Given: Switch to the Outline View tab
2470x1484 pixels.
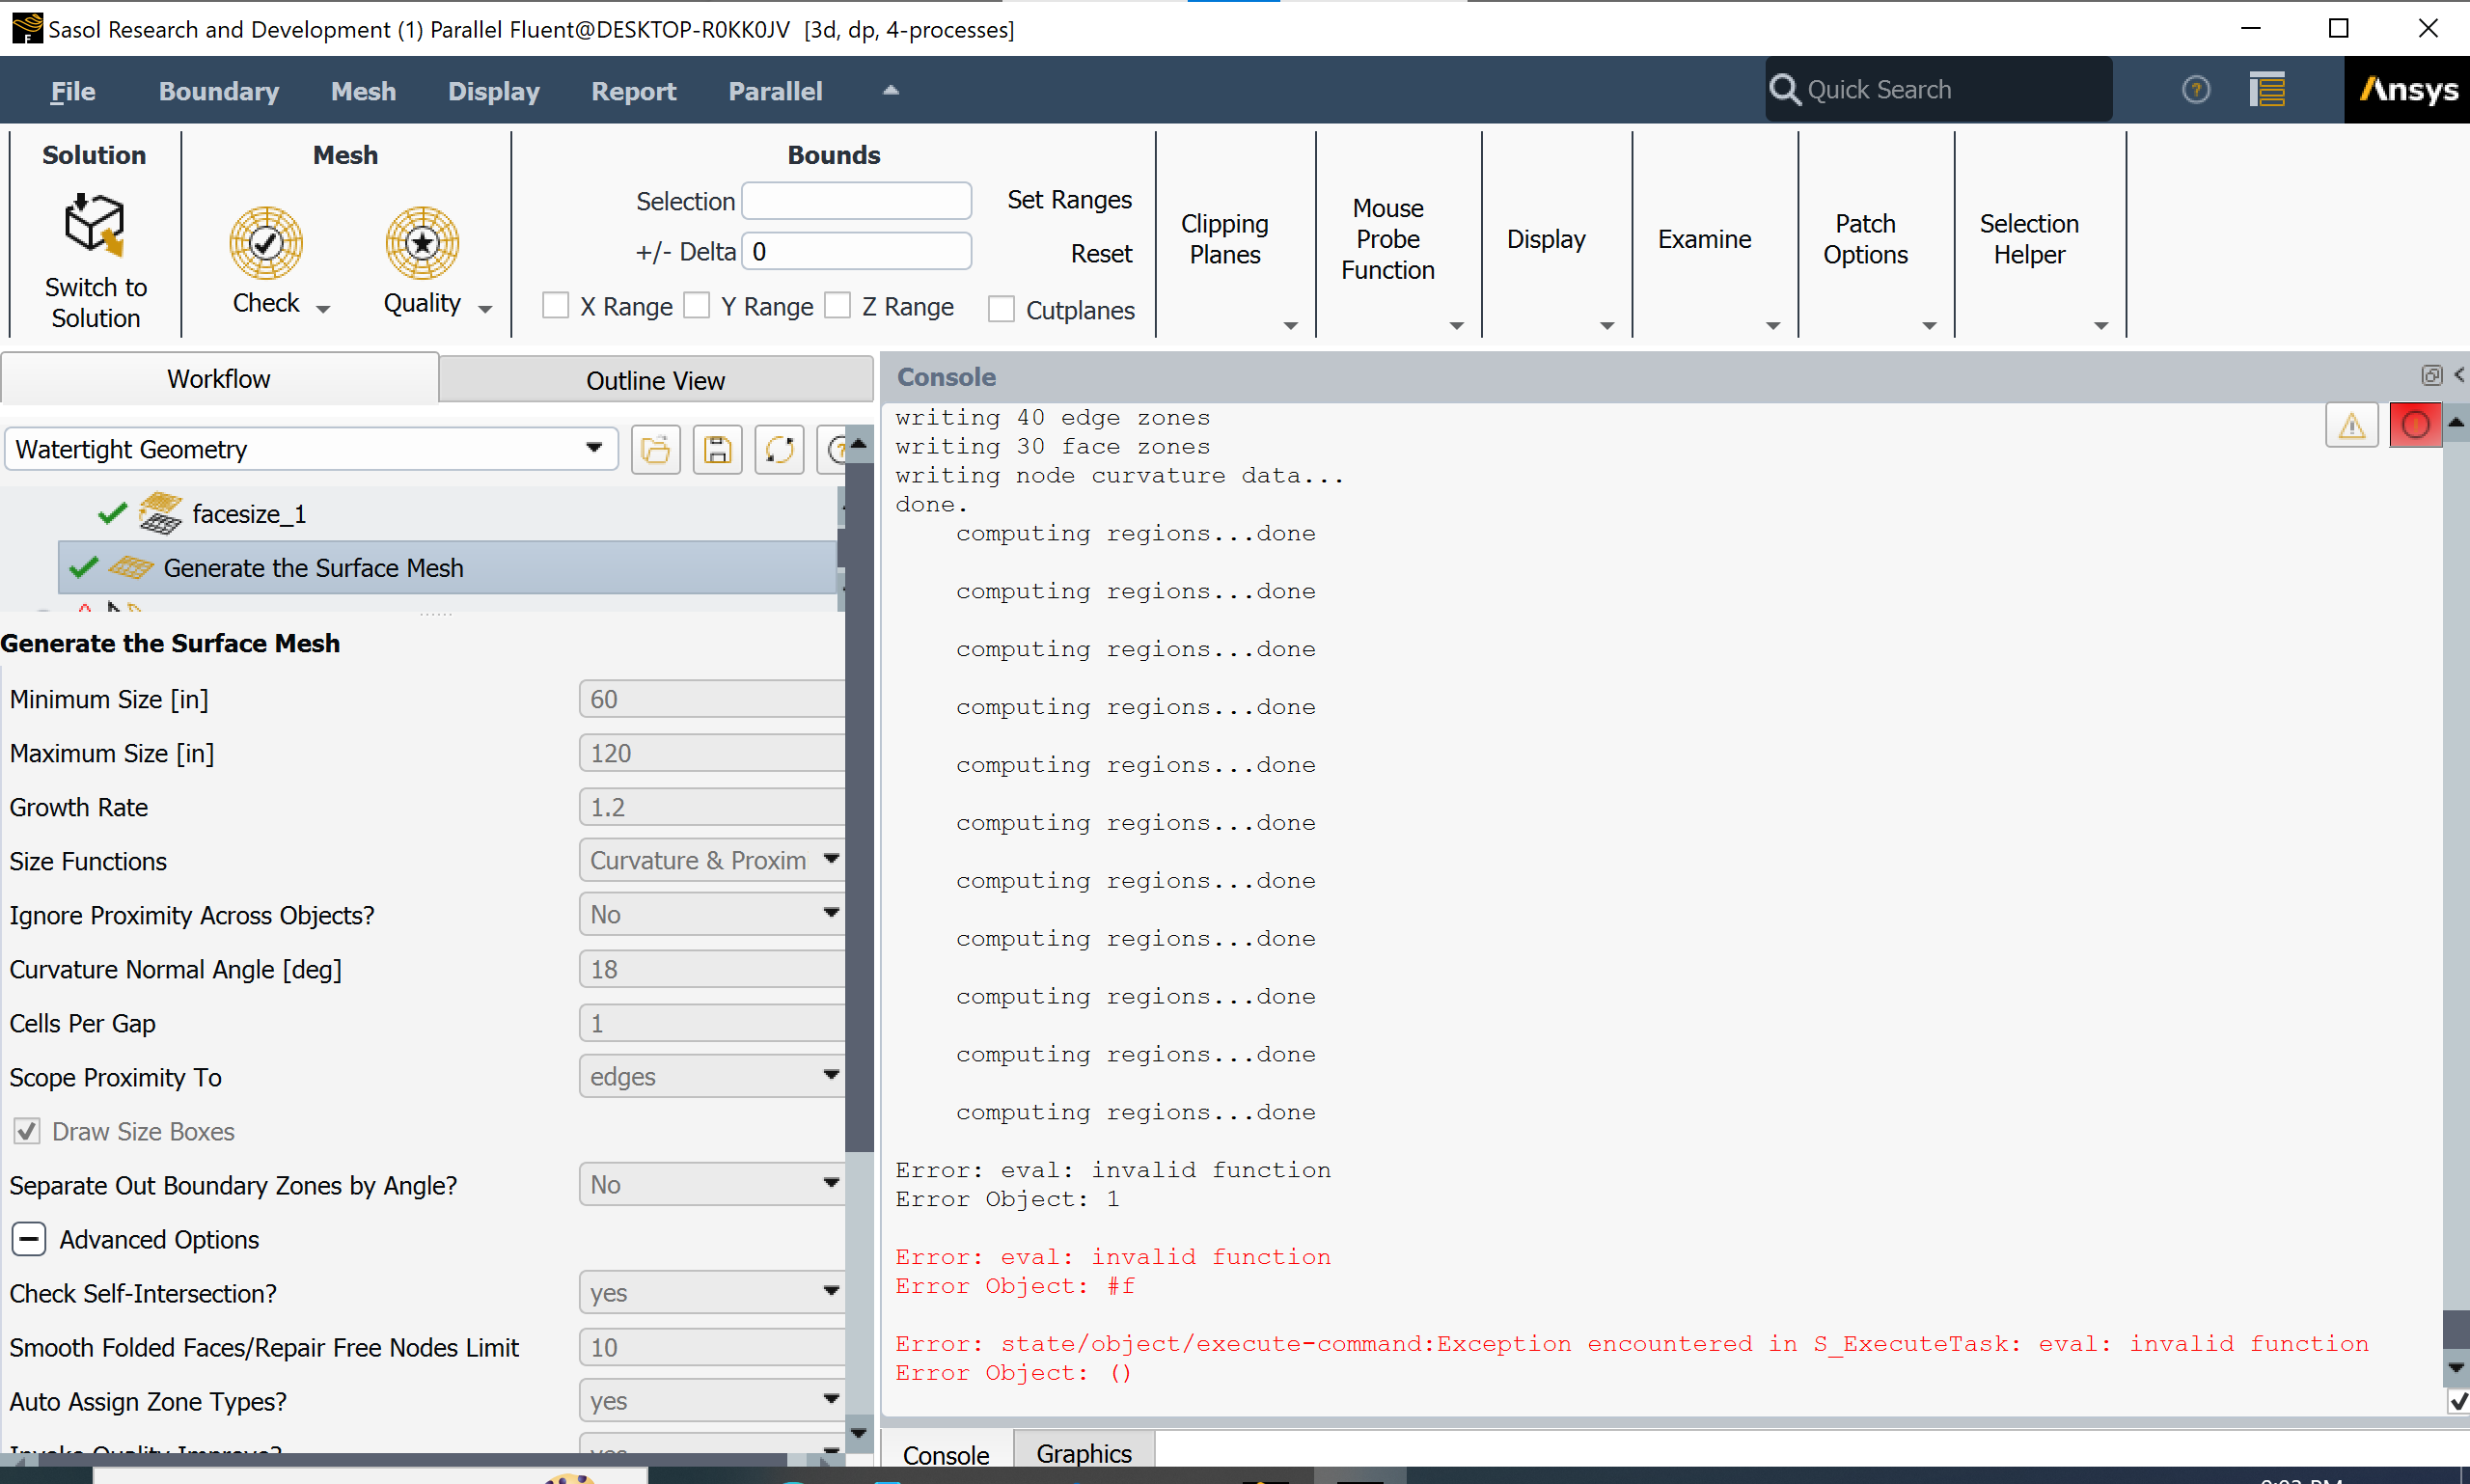Looking at the screenshot, I should click(655, 380).
